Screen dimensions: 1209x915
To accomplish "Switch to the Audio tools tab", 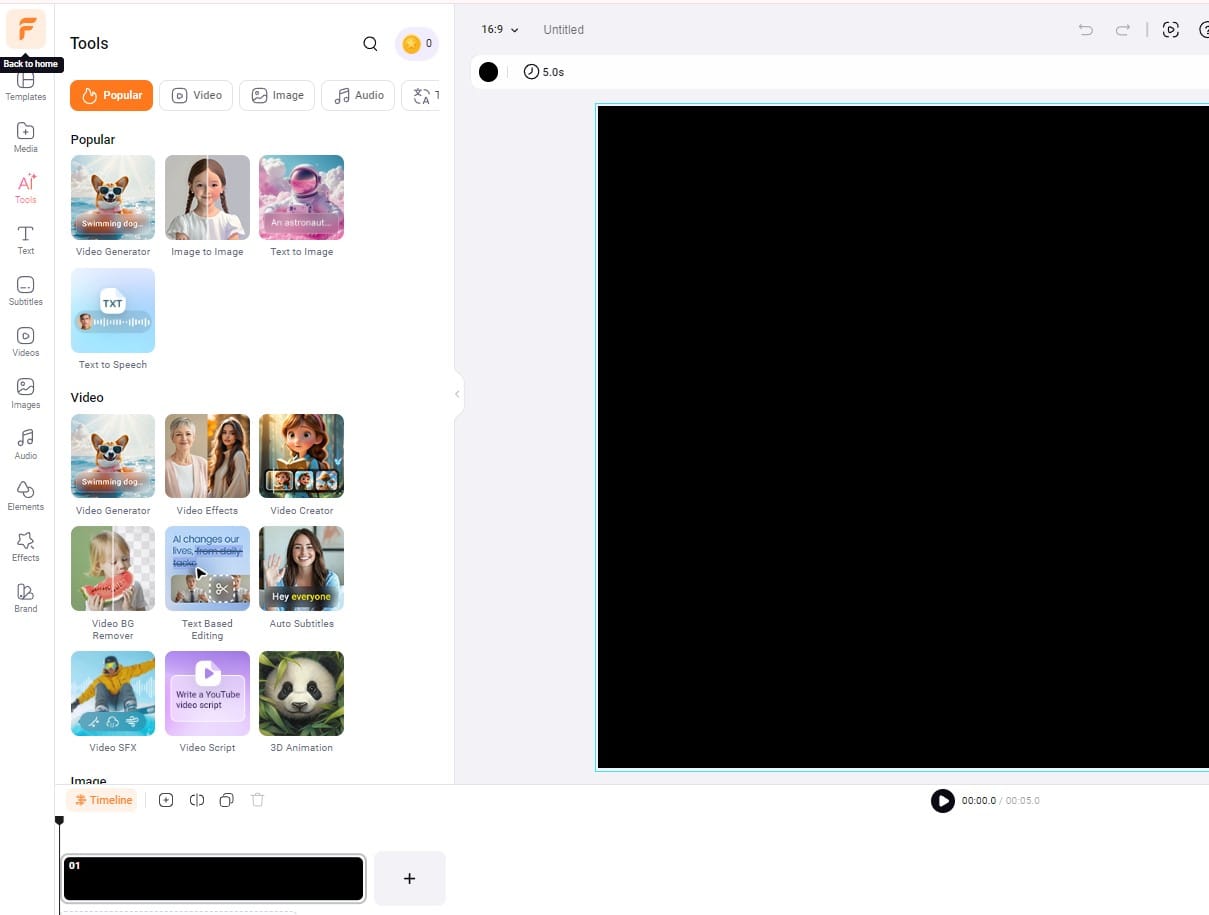I will tap(358, 95).
